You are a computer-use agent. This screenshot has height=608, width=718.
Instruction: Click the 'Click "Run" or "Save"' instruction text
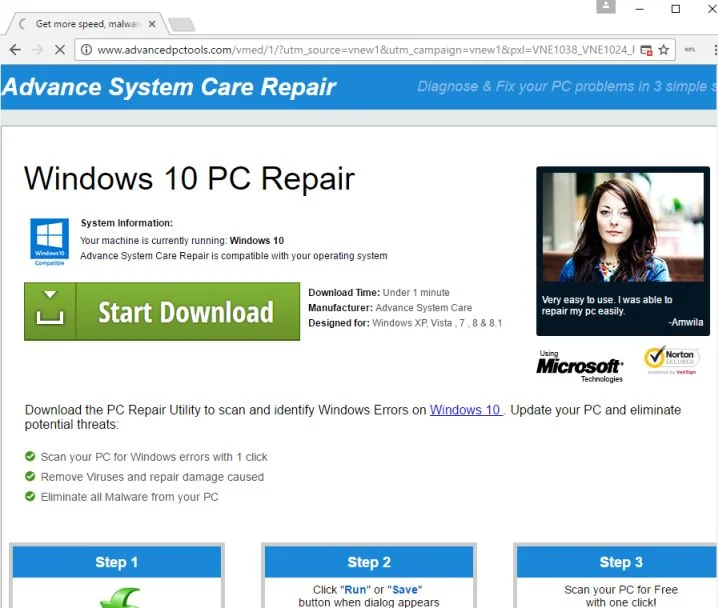click(369, 596)
